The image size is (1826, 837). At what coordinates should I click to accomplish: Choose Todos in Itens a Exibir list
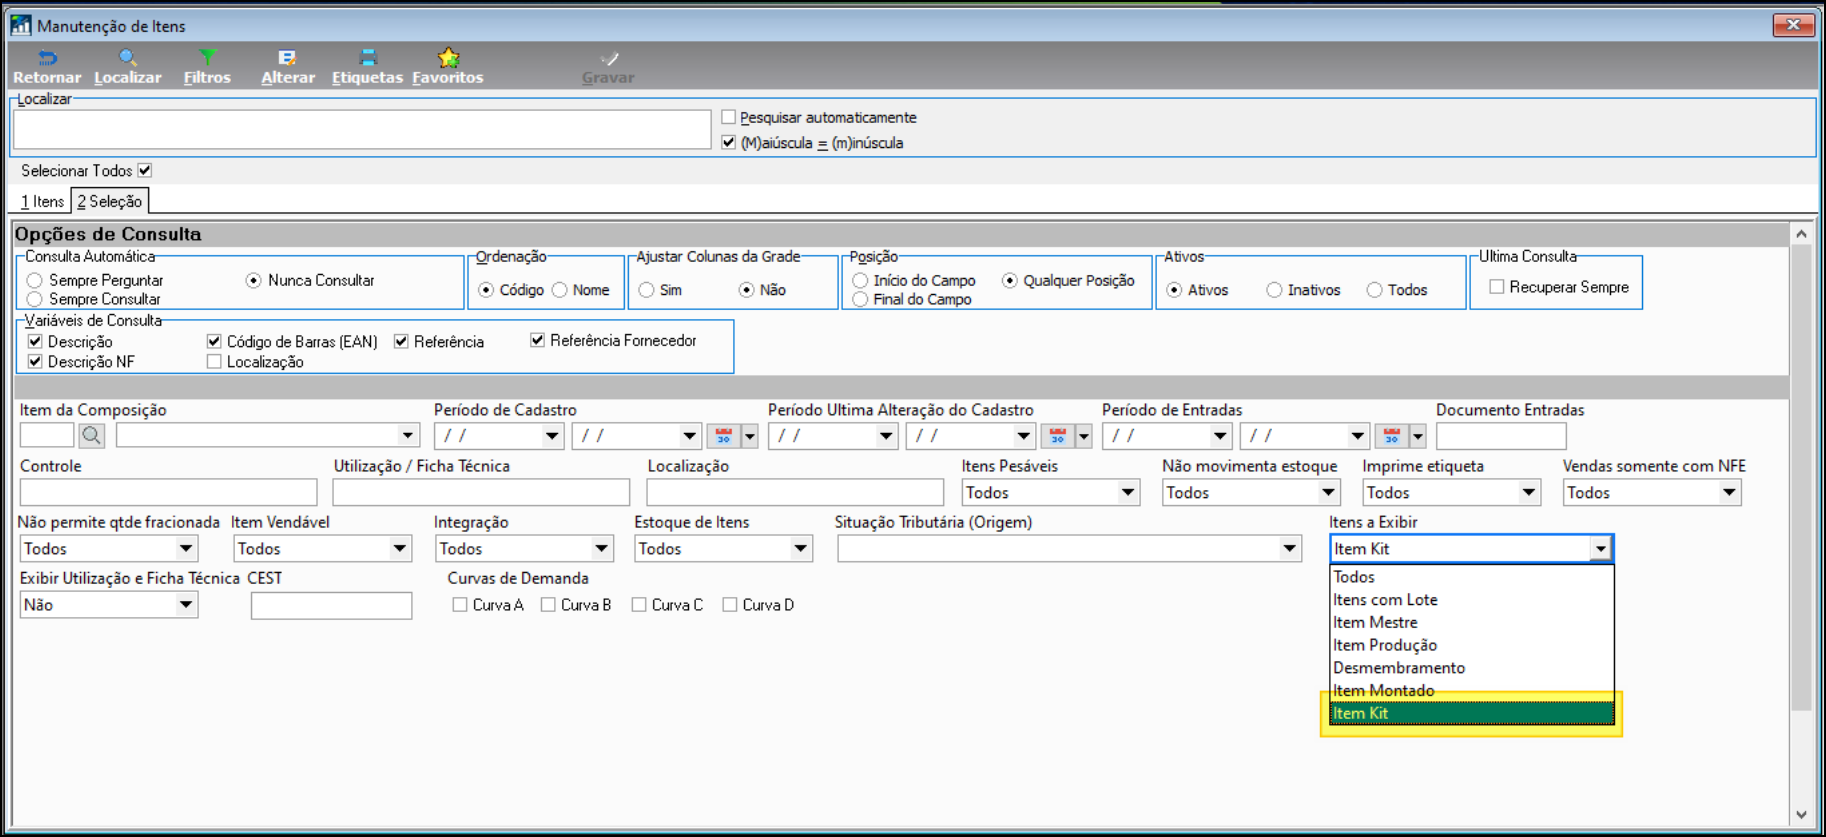(x=1472, y=577)
